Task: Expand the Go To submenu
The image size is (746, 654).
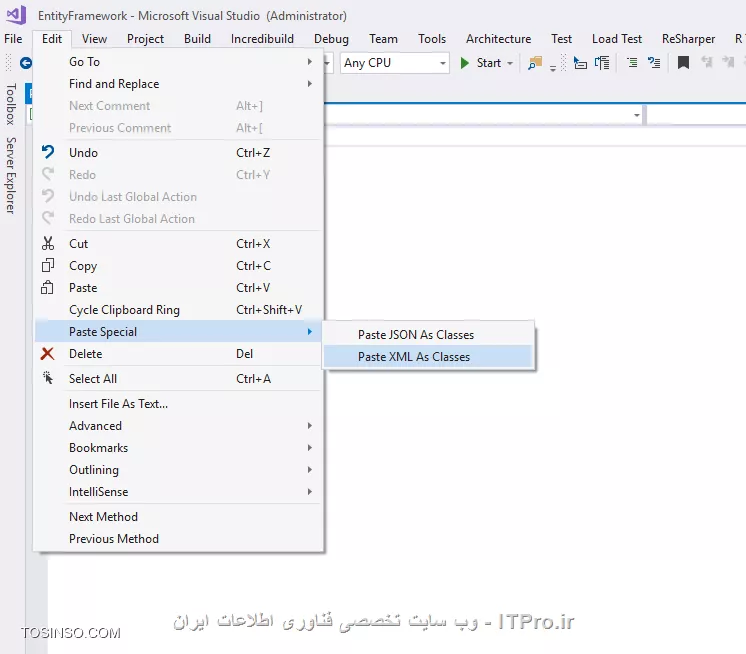Action: tap(310, 61)
